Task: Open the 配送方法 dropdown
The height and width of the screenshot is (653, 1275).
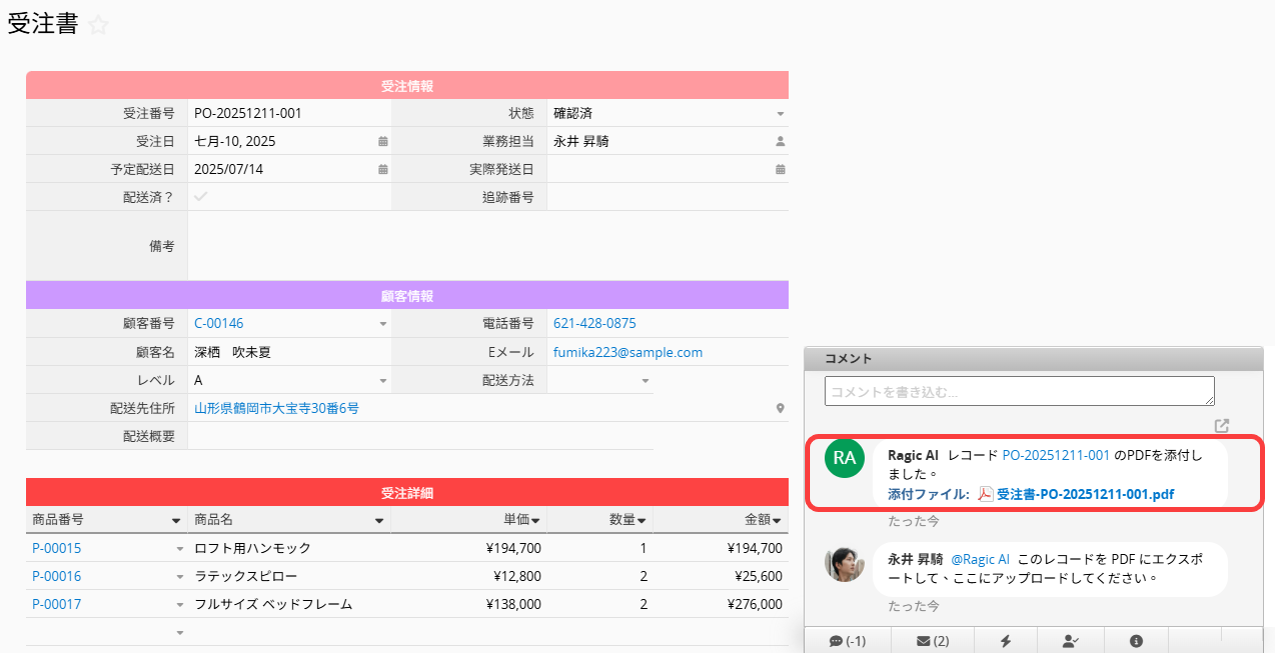Action: tap(645, 381)
